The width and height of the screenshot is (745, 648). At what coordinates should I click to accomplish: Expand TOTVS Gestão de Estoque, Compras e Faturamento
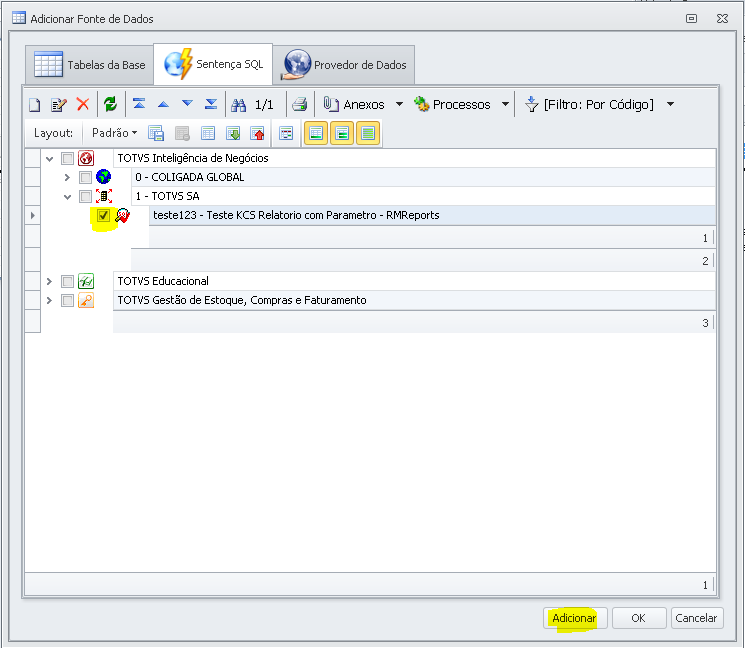pyautogui.click(x=49, y=300)
